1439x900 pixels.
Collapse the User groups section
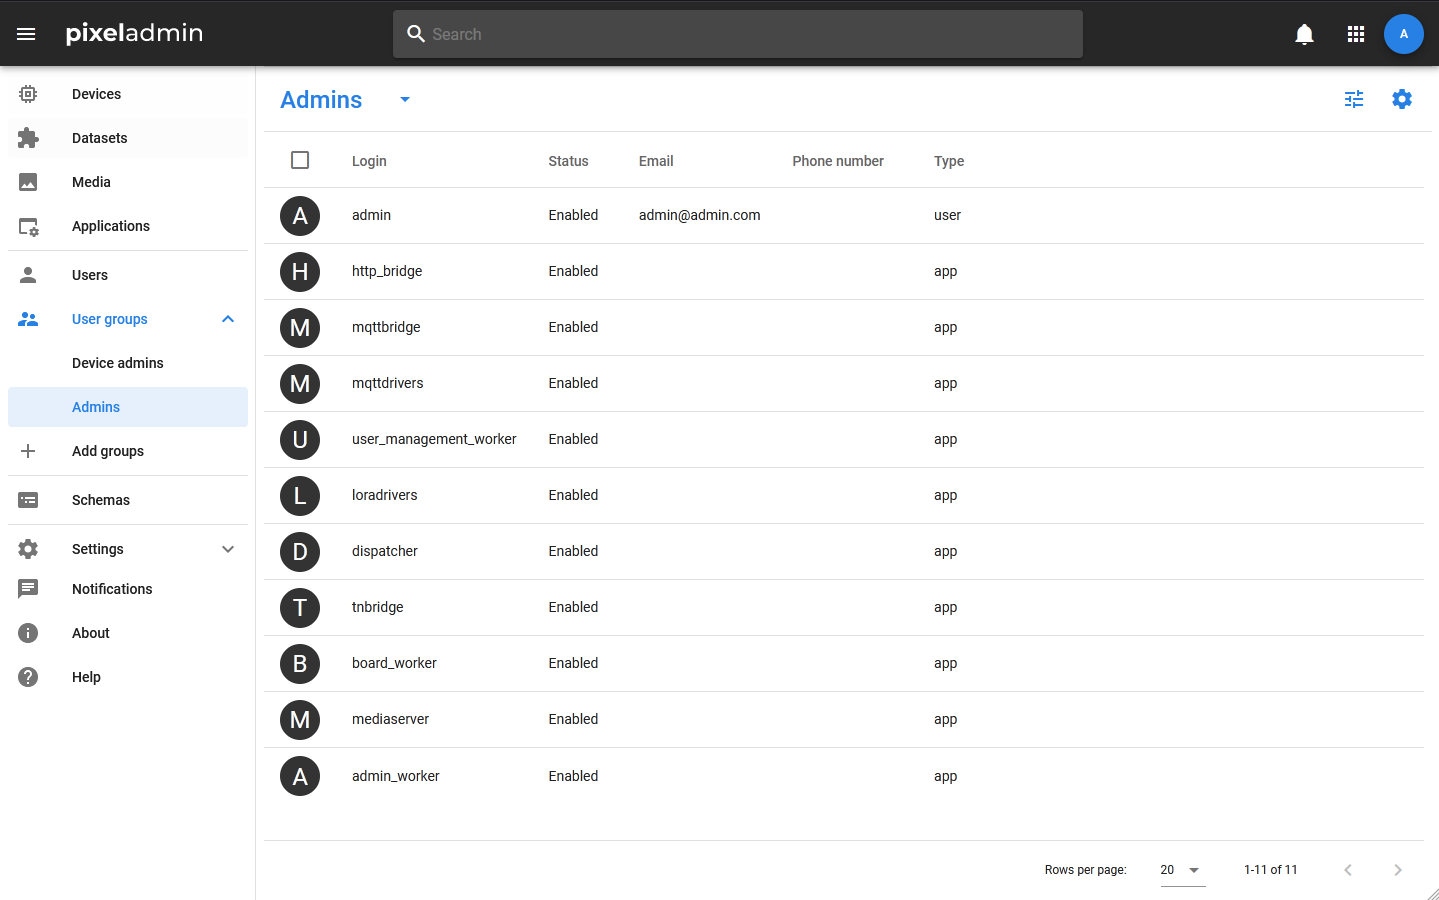click(x=228, y=319)
